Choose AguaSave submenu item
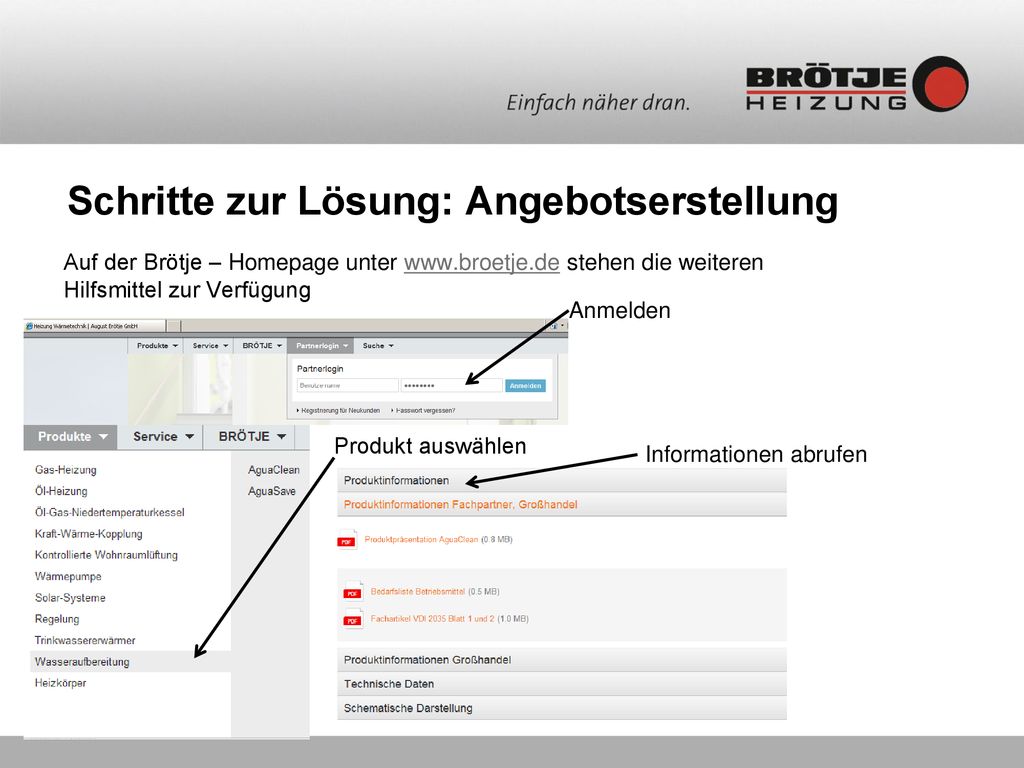Screen dimensions: 1024x768 click(x=272, y=491)
